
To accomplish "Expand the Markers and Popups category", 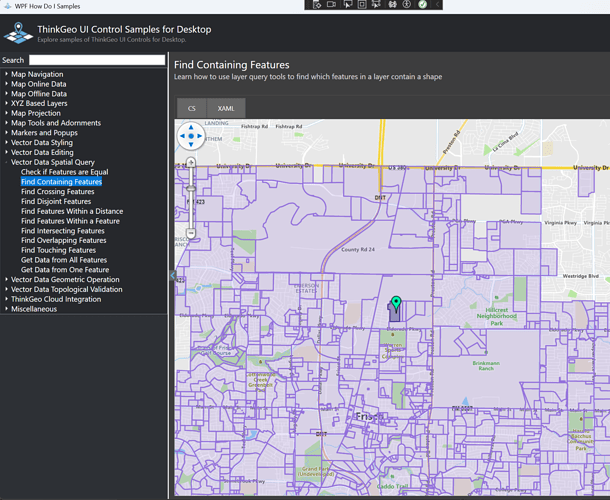I will (6, 133).
